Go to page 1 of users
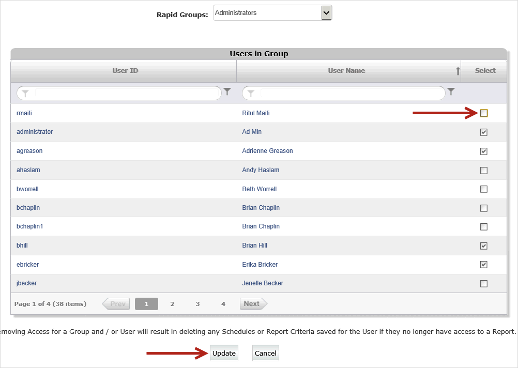Screen dimensions: 518x368 click(146, 304)
